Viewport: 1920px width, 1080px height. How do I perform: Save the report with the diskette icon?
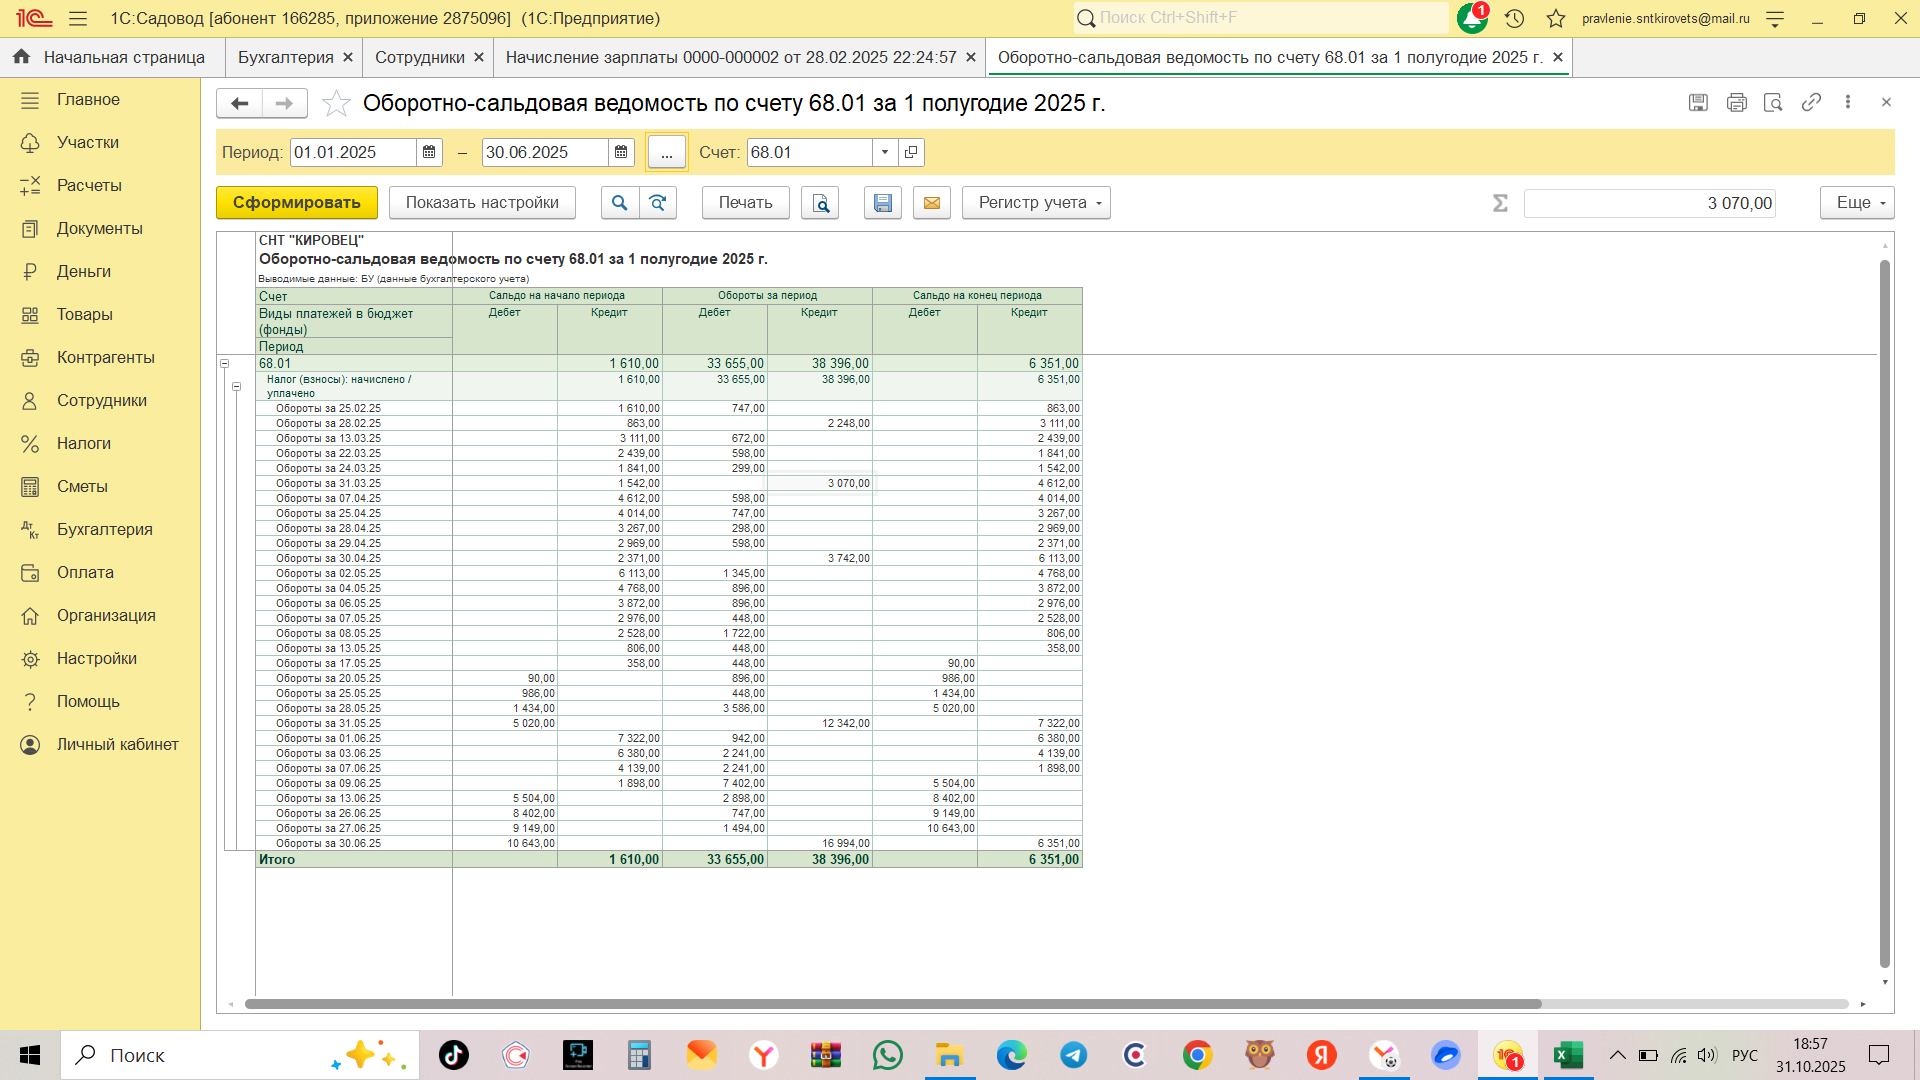(882, 203)
